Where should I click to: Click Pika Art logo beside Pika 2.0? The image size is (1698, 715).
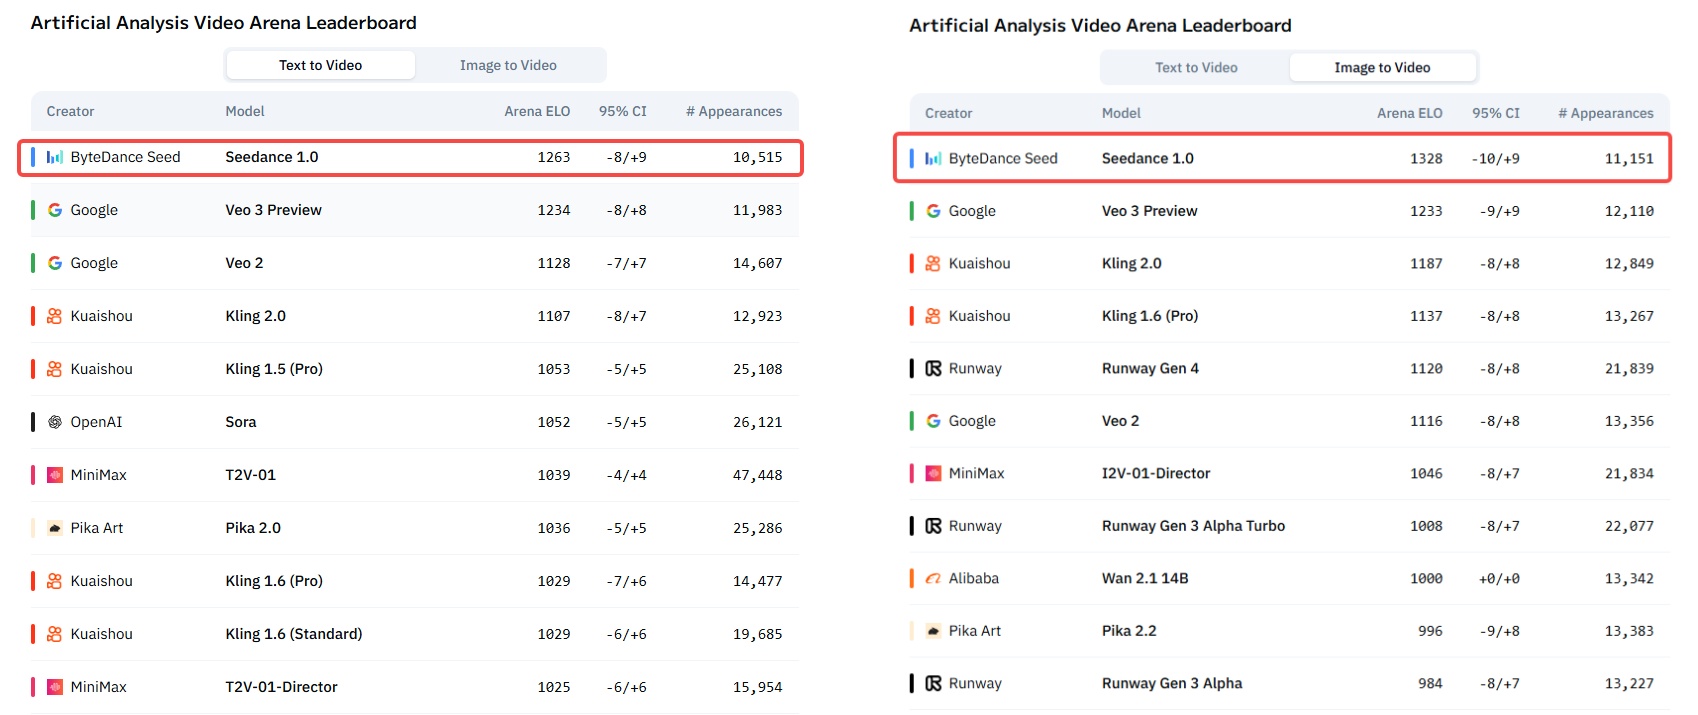pyautogui.click(x=55, y=528)
